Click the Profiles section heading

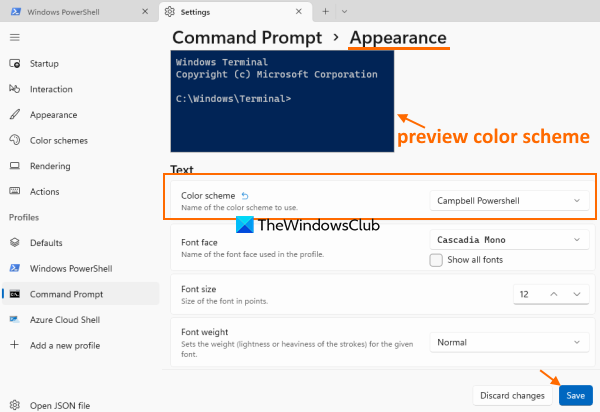coord(24,217)
